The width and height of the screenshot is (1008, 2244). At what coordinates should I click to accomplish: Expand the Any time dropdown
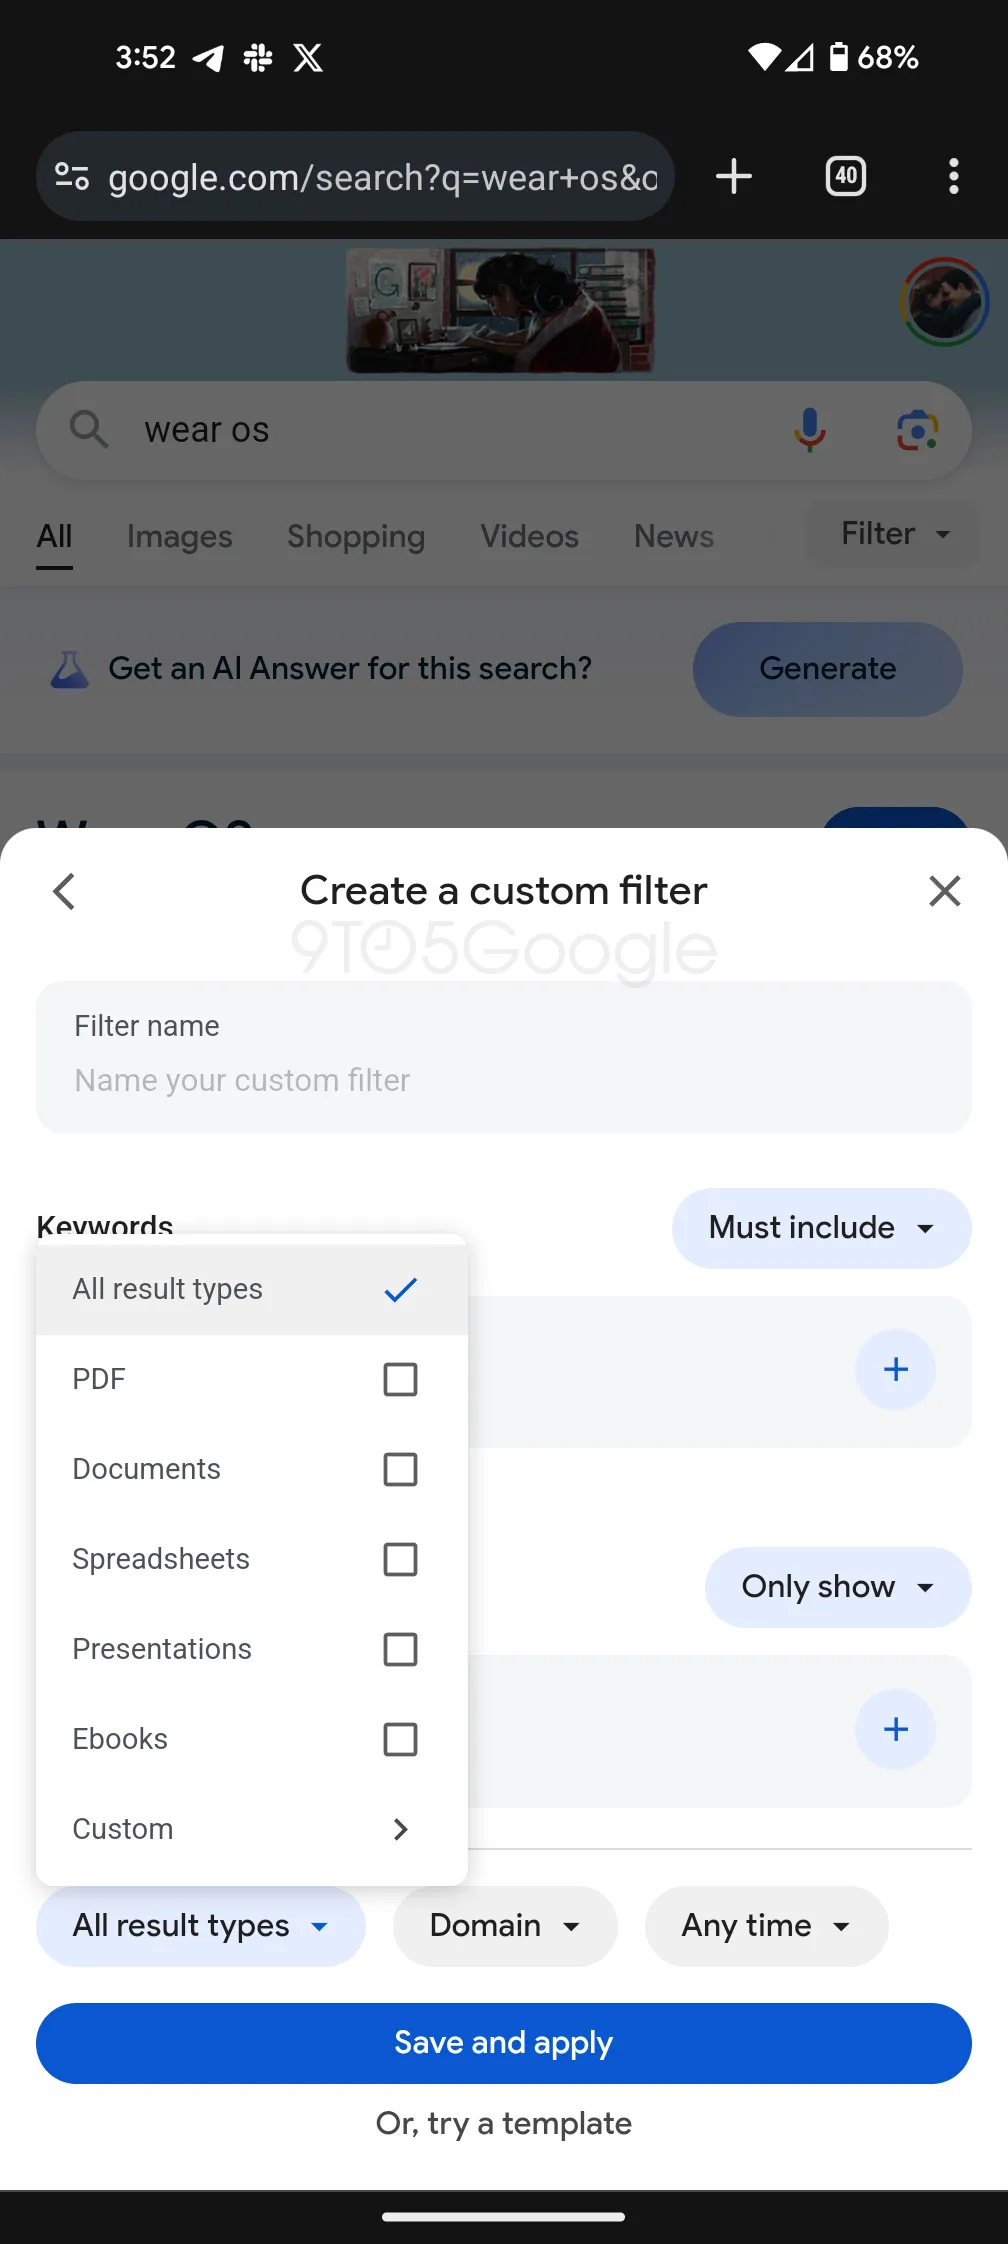[766, 1926]
